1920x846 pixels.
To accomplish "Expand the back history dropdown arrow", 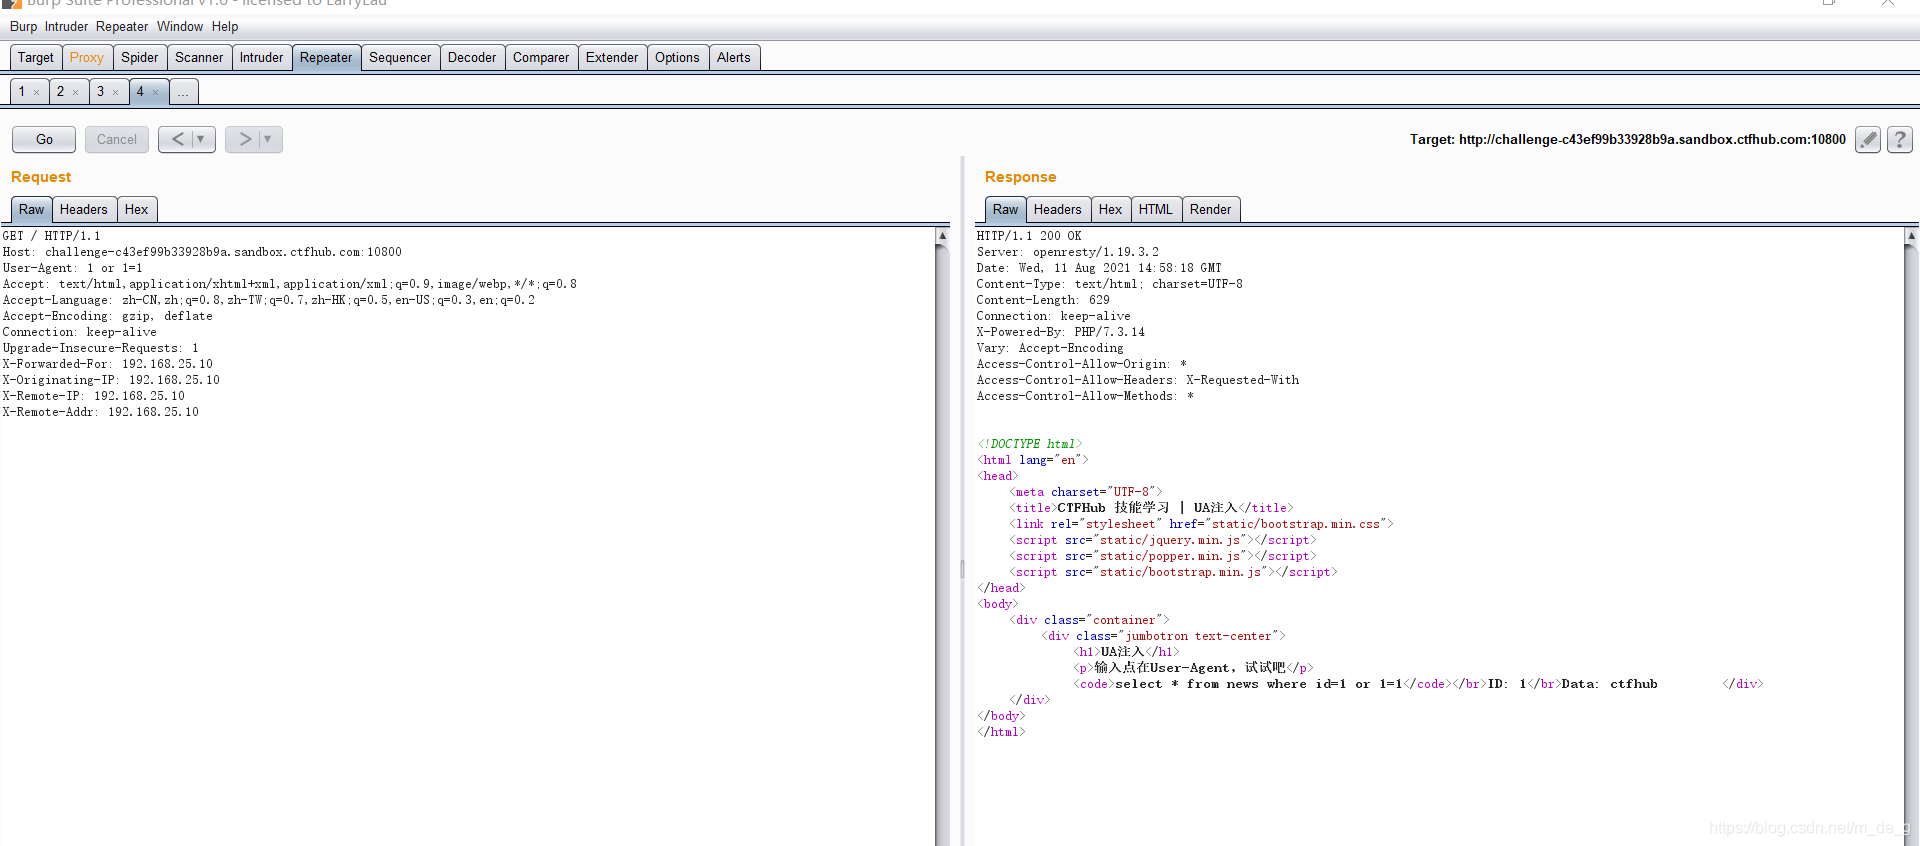I will [x=202, y=139].
